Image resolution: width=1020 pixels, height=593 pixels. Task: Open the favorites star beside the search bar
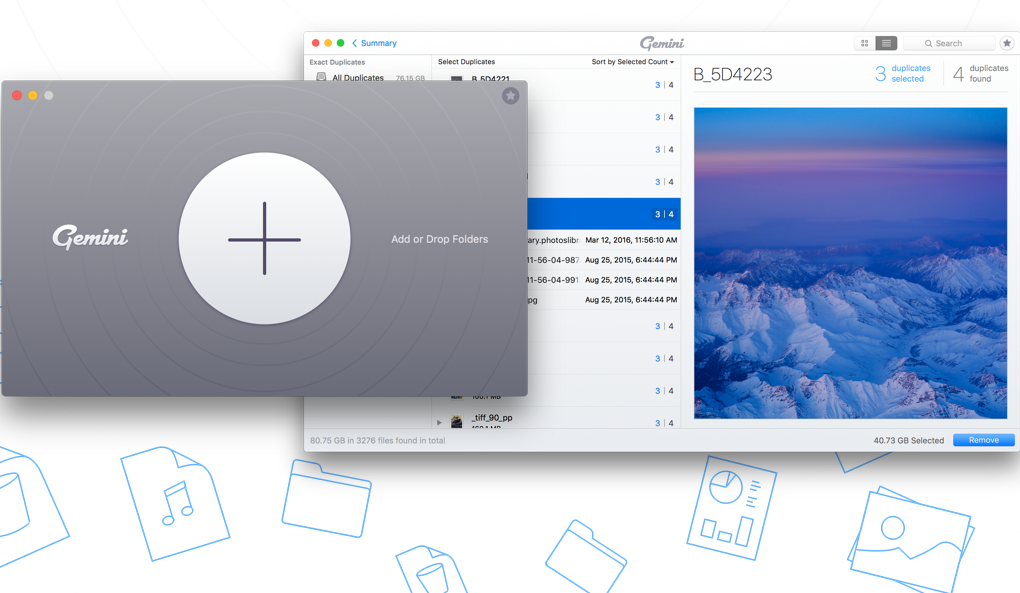point(1007,43)
